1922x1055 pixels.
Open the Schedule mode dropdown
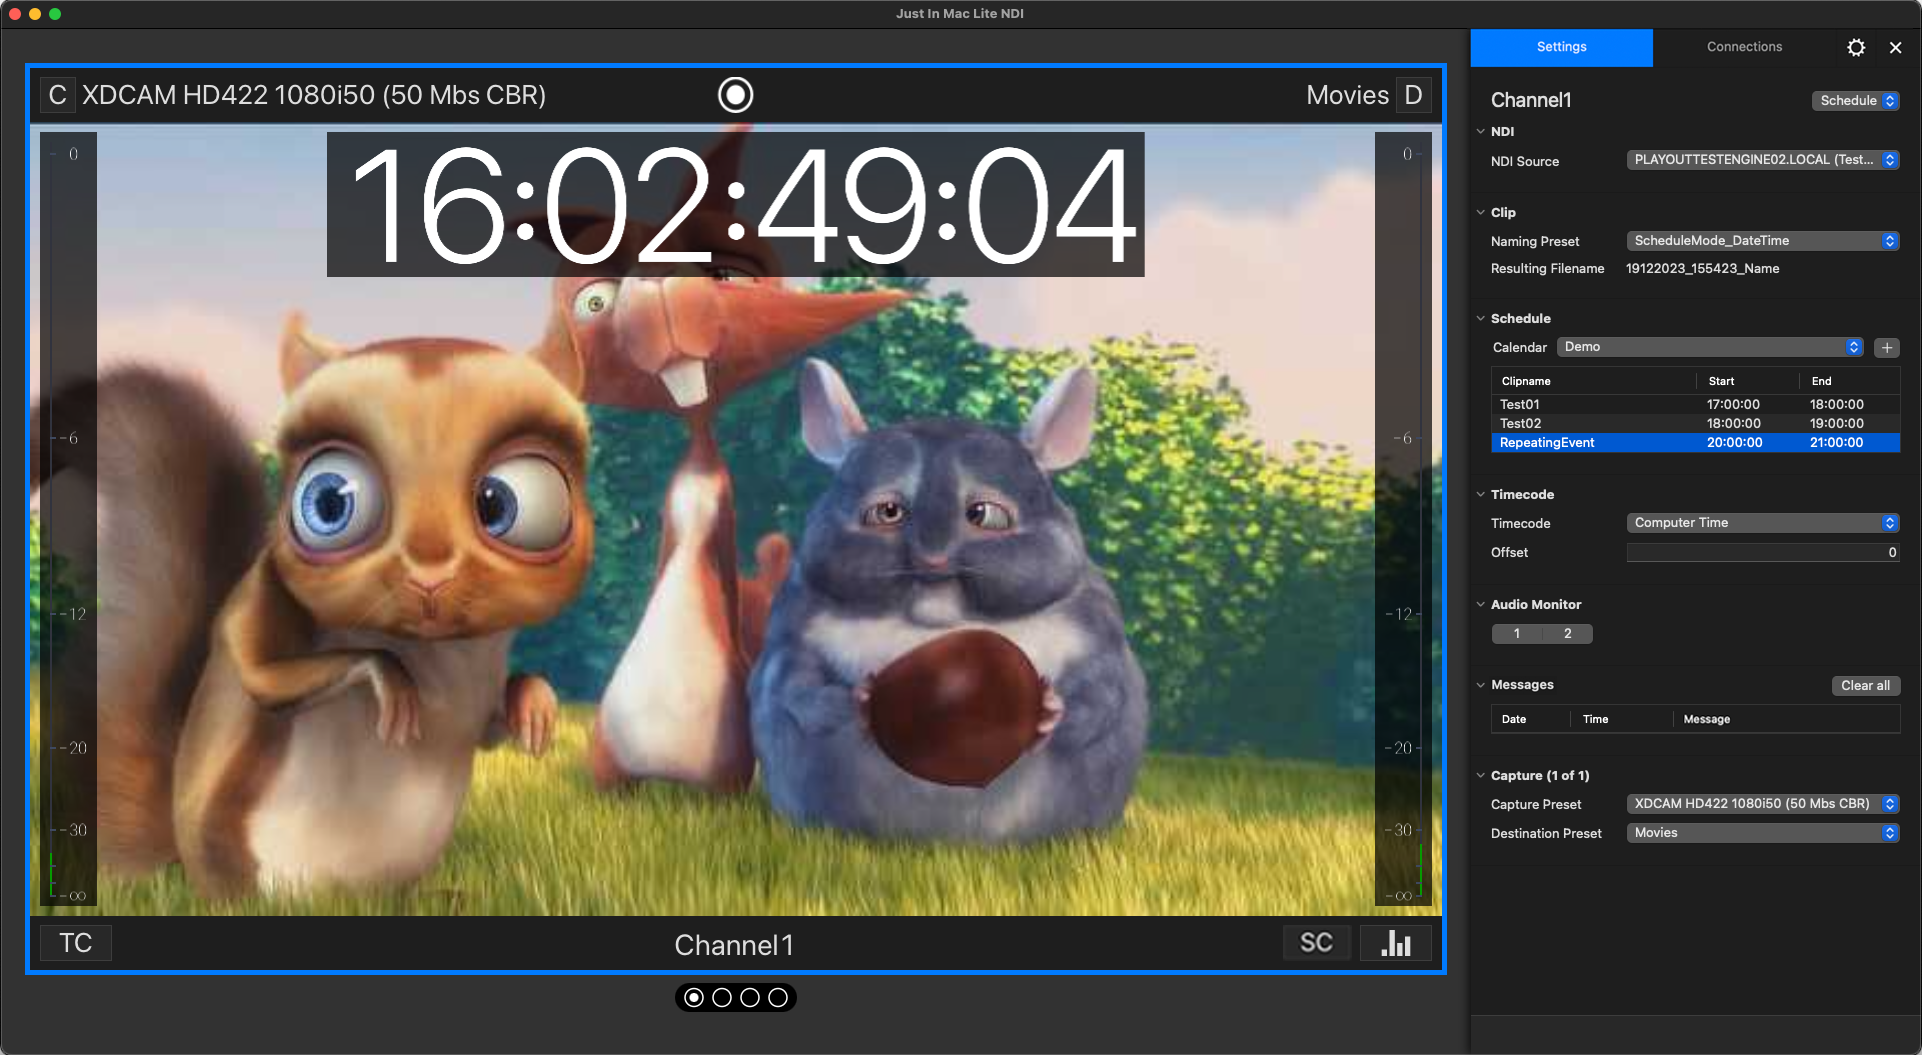pos(1855,101)
